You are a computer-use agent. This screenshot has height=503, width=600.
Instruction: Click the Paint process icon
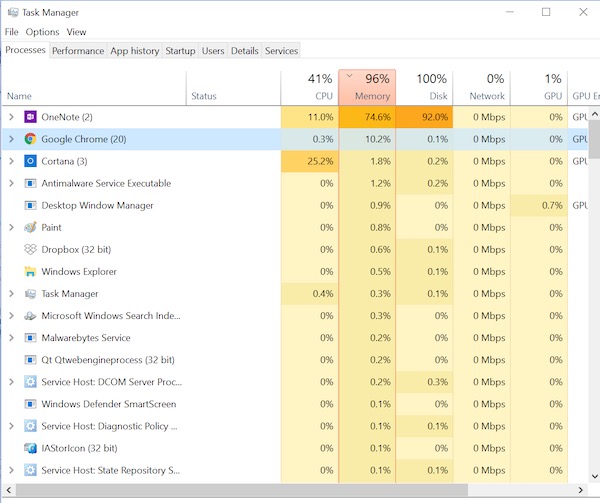[30, 227]
